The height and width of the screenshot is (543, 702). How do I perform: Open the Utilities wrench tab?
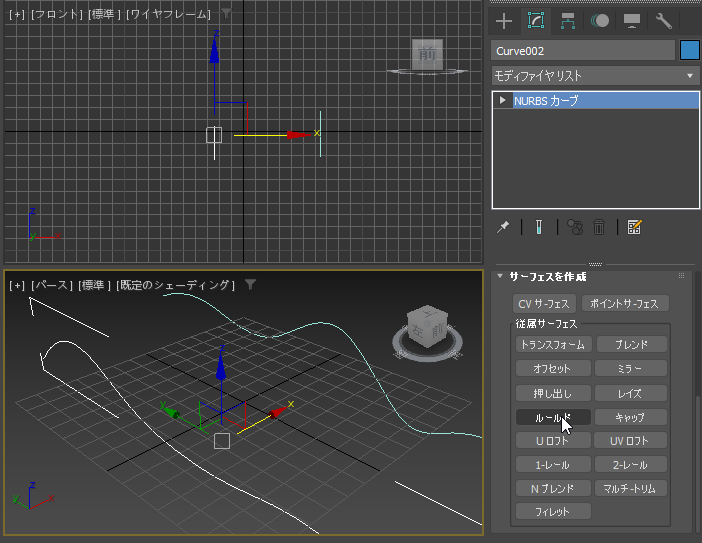coord(663,21)
